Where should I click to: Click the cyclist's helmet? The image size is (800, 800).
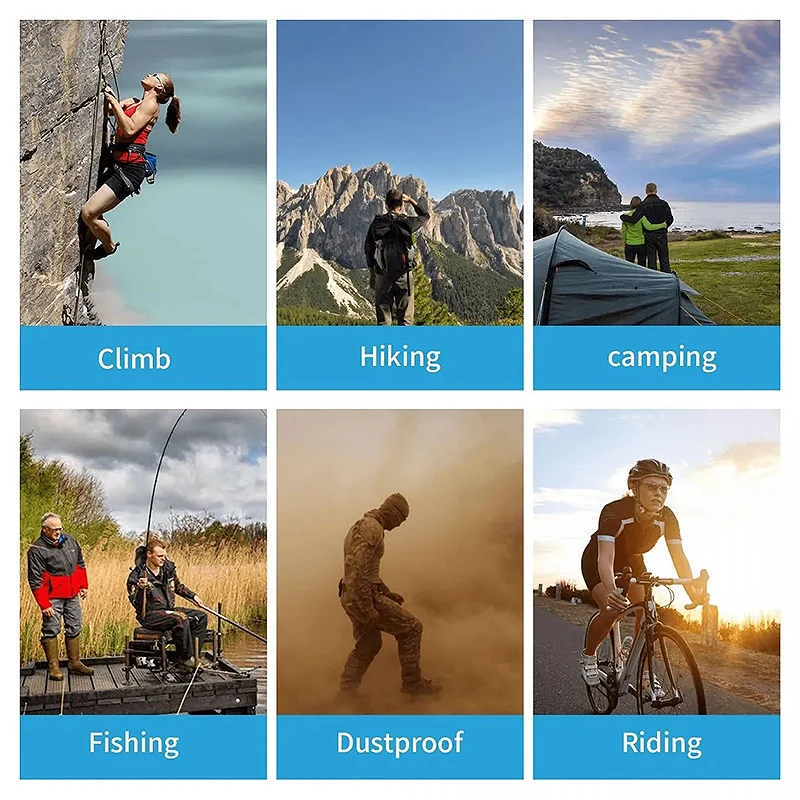click(x=649, y=471)
